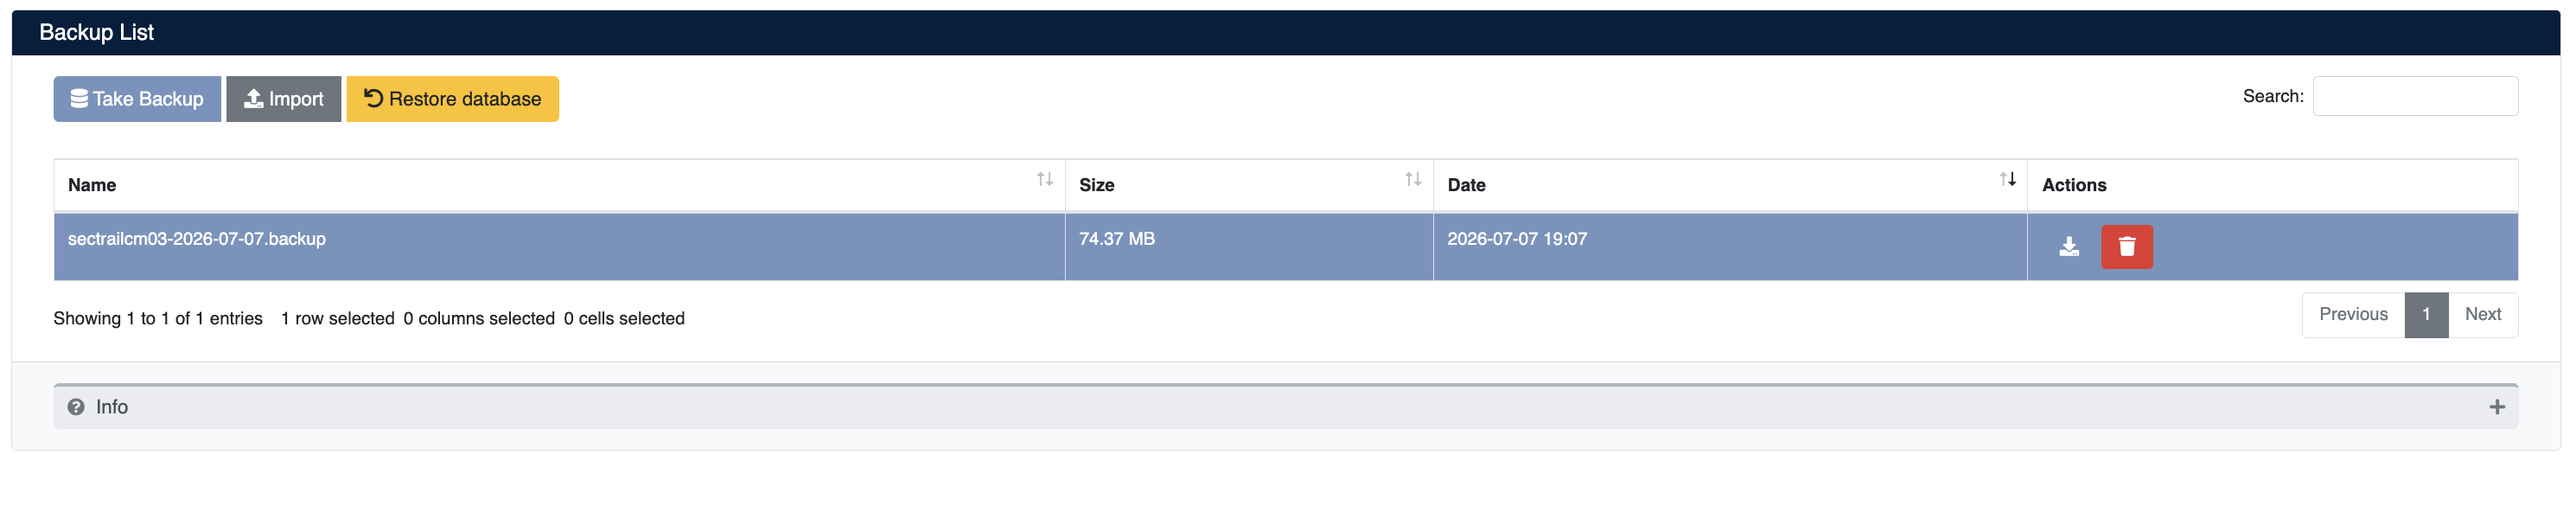Viewport: 2576px width, 519px height.
Task: Click Take Backup button
Action: tap(137, 99)
